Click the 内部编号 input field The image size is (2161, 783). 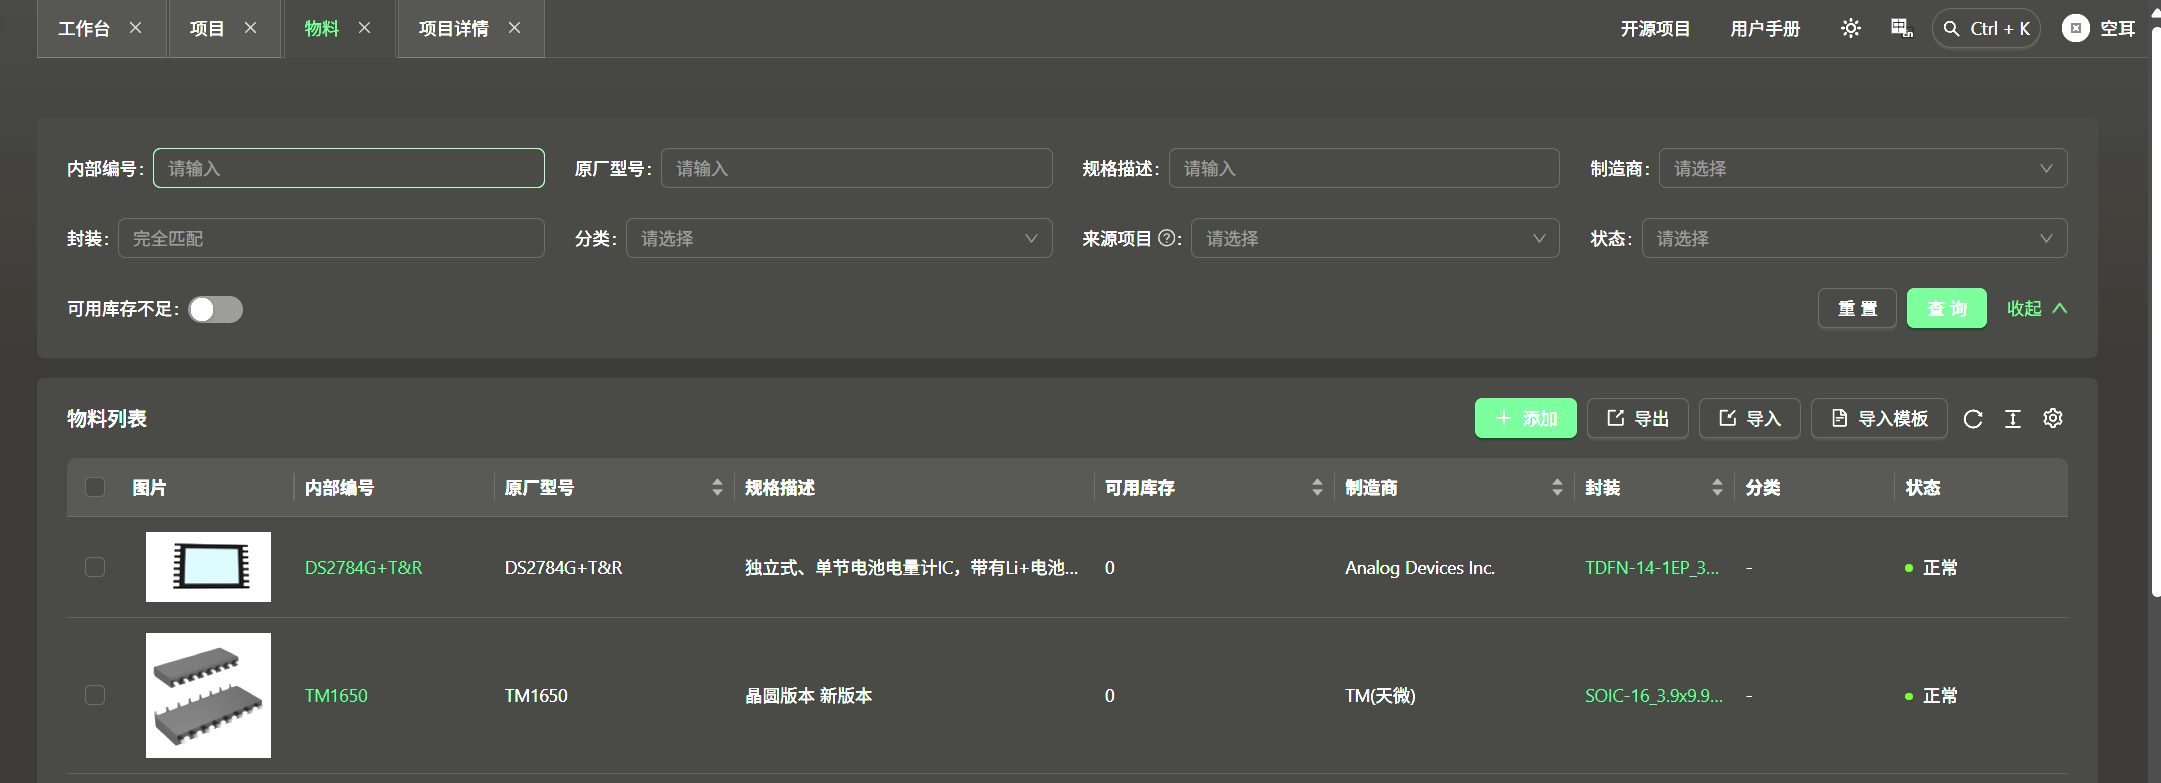click(x=348, y=169)
